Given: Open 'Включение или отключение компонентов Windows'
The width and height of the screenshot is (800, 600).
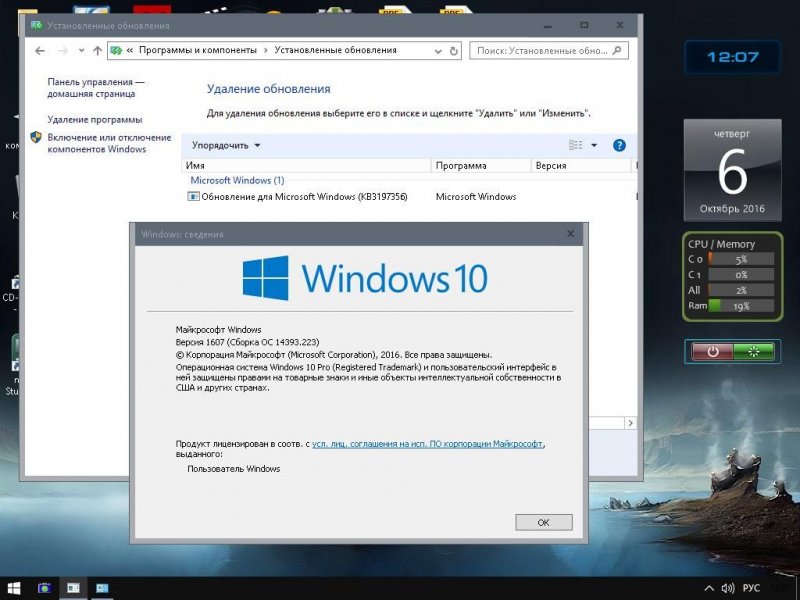Looking at the screenshot, I should click(x=109, y=143).
